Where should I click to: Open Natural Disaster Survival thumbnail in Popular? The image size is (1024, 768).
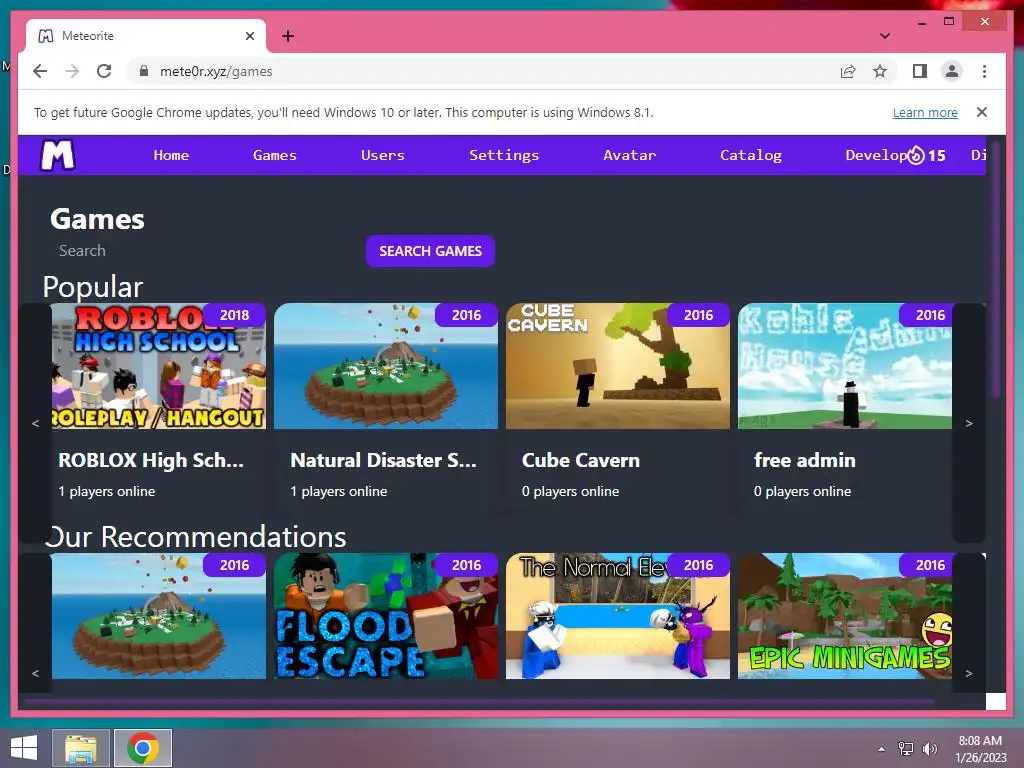tap(385, 366)
